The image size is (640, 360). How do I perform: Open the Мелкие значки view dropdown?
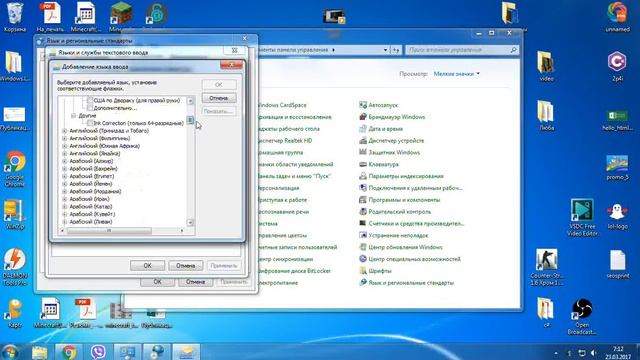[456, 74]
